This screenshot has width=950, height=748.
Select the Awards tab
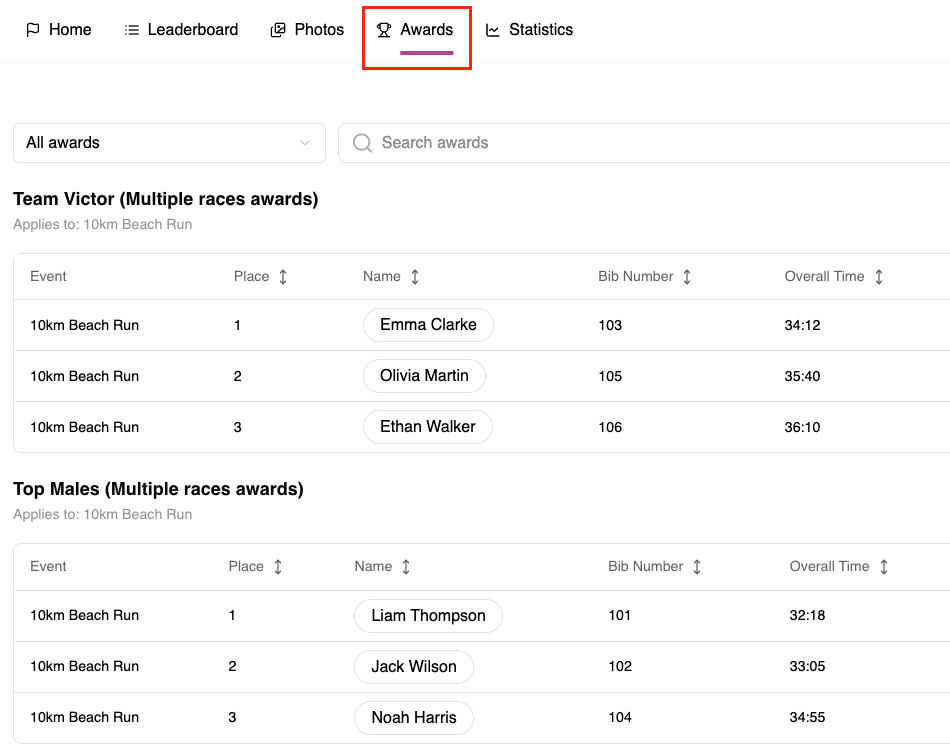(x=415, y=30)
